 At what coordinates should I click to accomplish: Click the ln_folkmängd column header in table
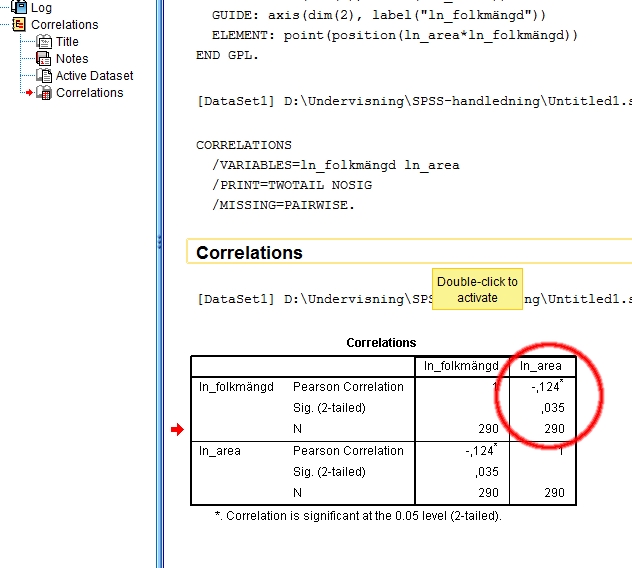(461, 366)
